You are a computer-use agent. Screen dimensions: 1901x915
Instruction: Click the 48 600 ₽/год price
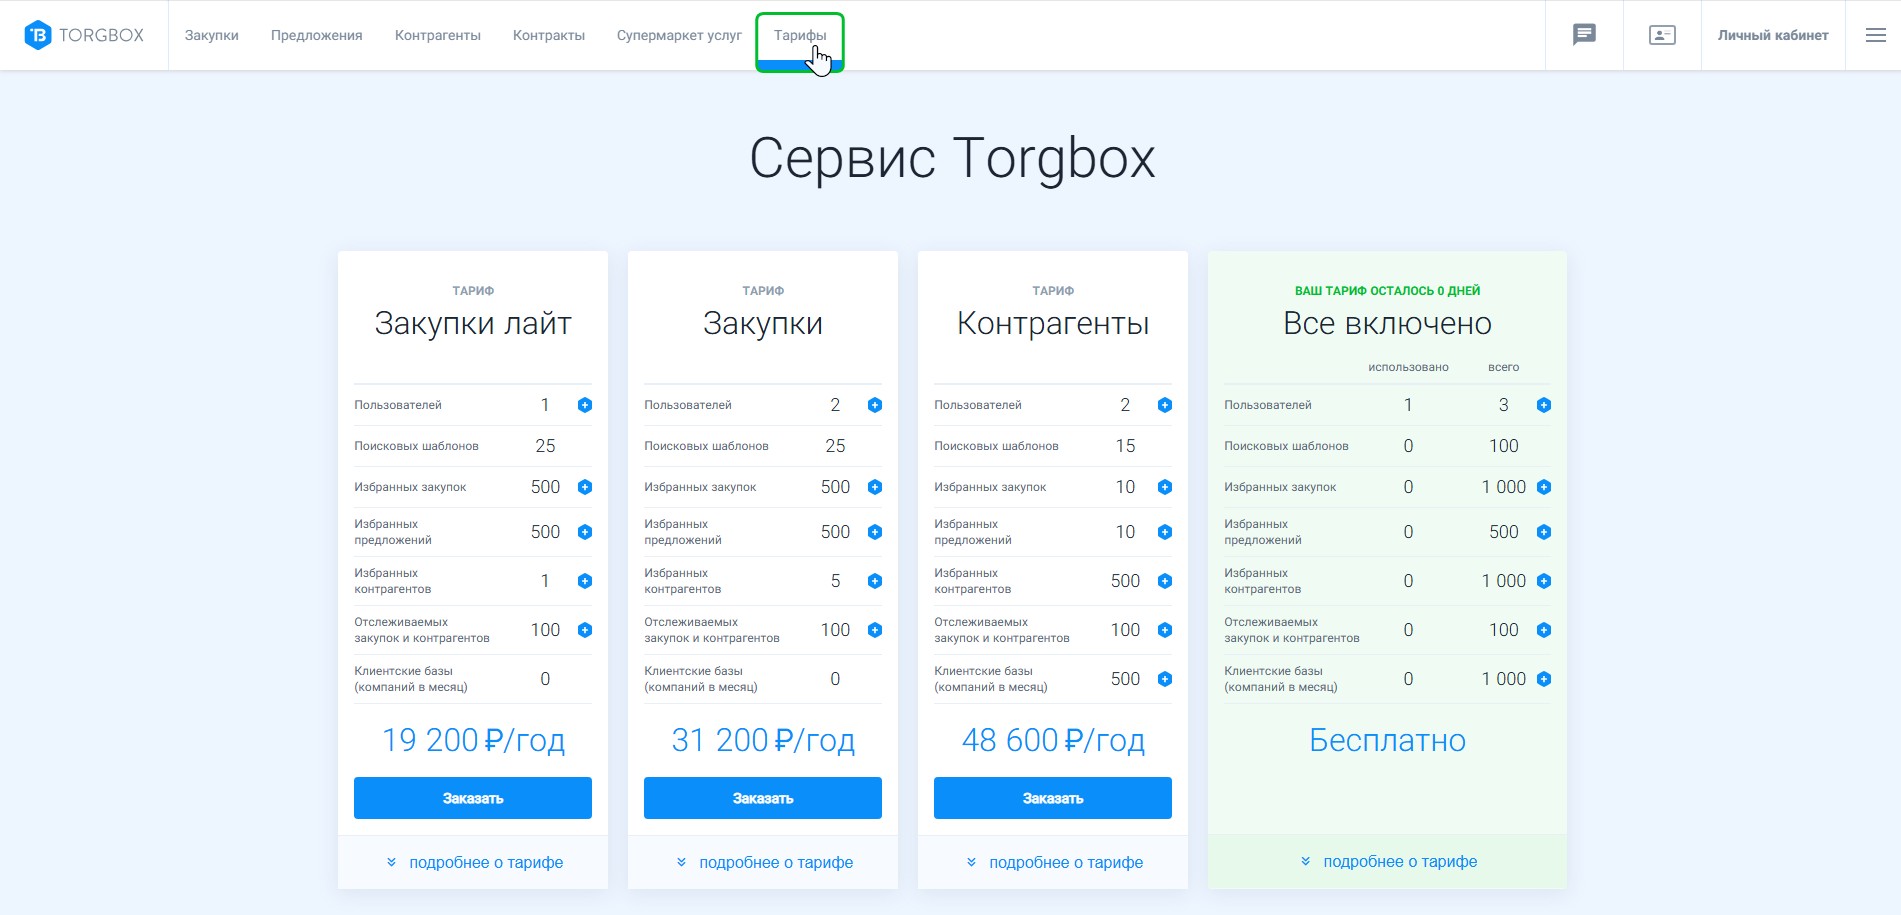tap(1053, 740)
